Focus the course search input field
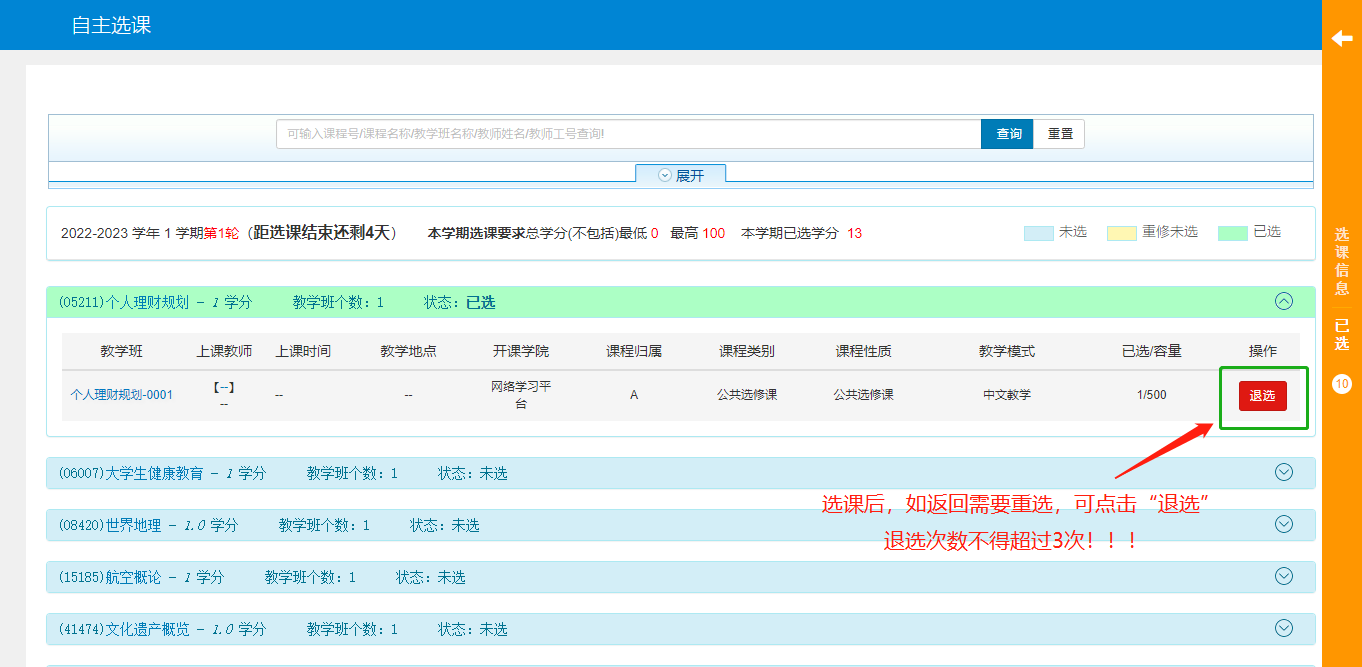1362x667 pixels. [628, 134]
